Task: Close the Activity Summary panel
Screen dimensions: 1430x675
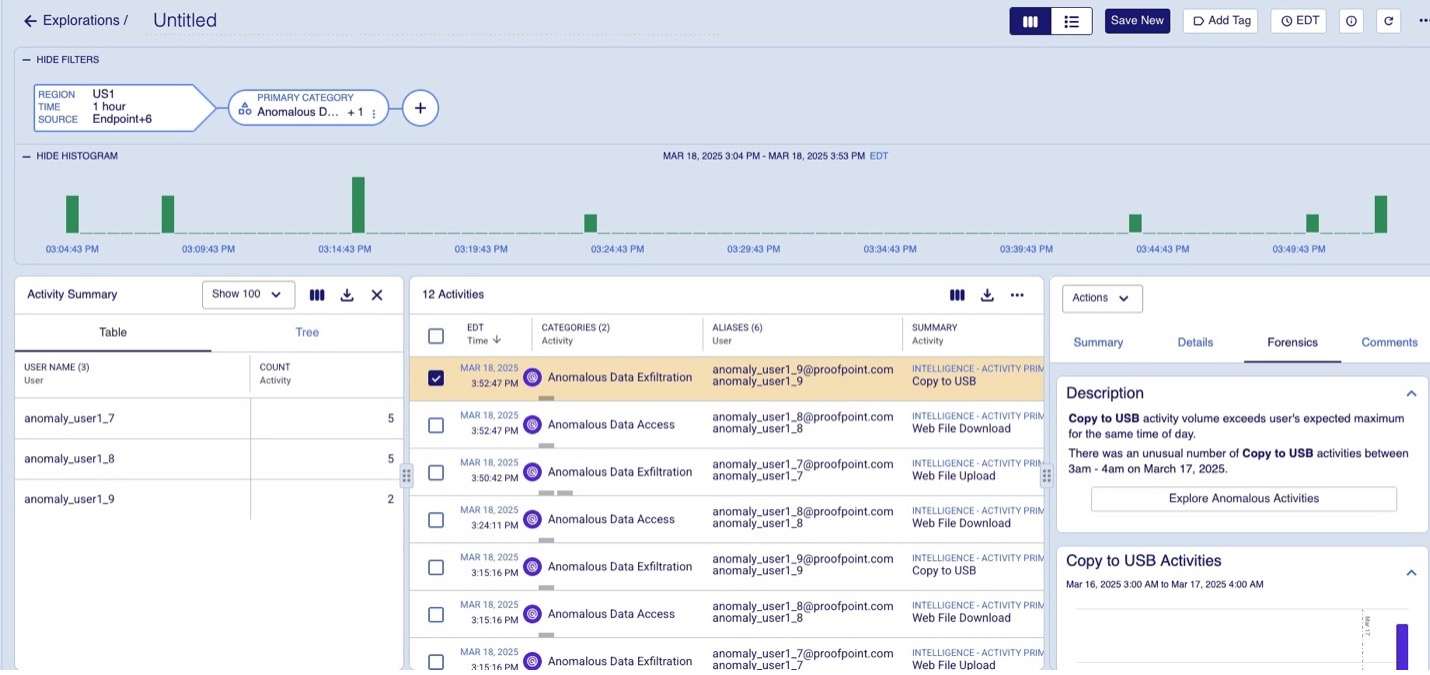Action: (x=376, y=294)
